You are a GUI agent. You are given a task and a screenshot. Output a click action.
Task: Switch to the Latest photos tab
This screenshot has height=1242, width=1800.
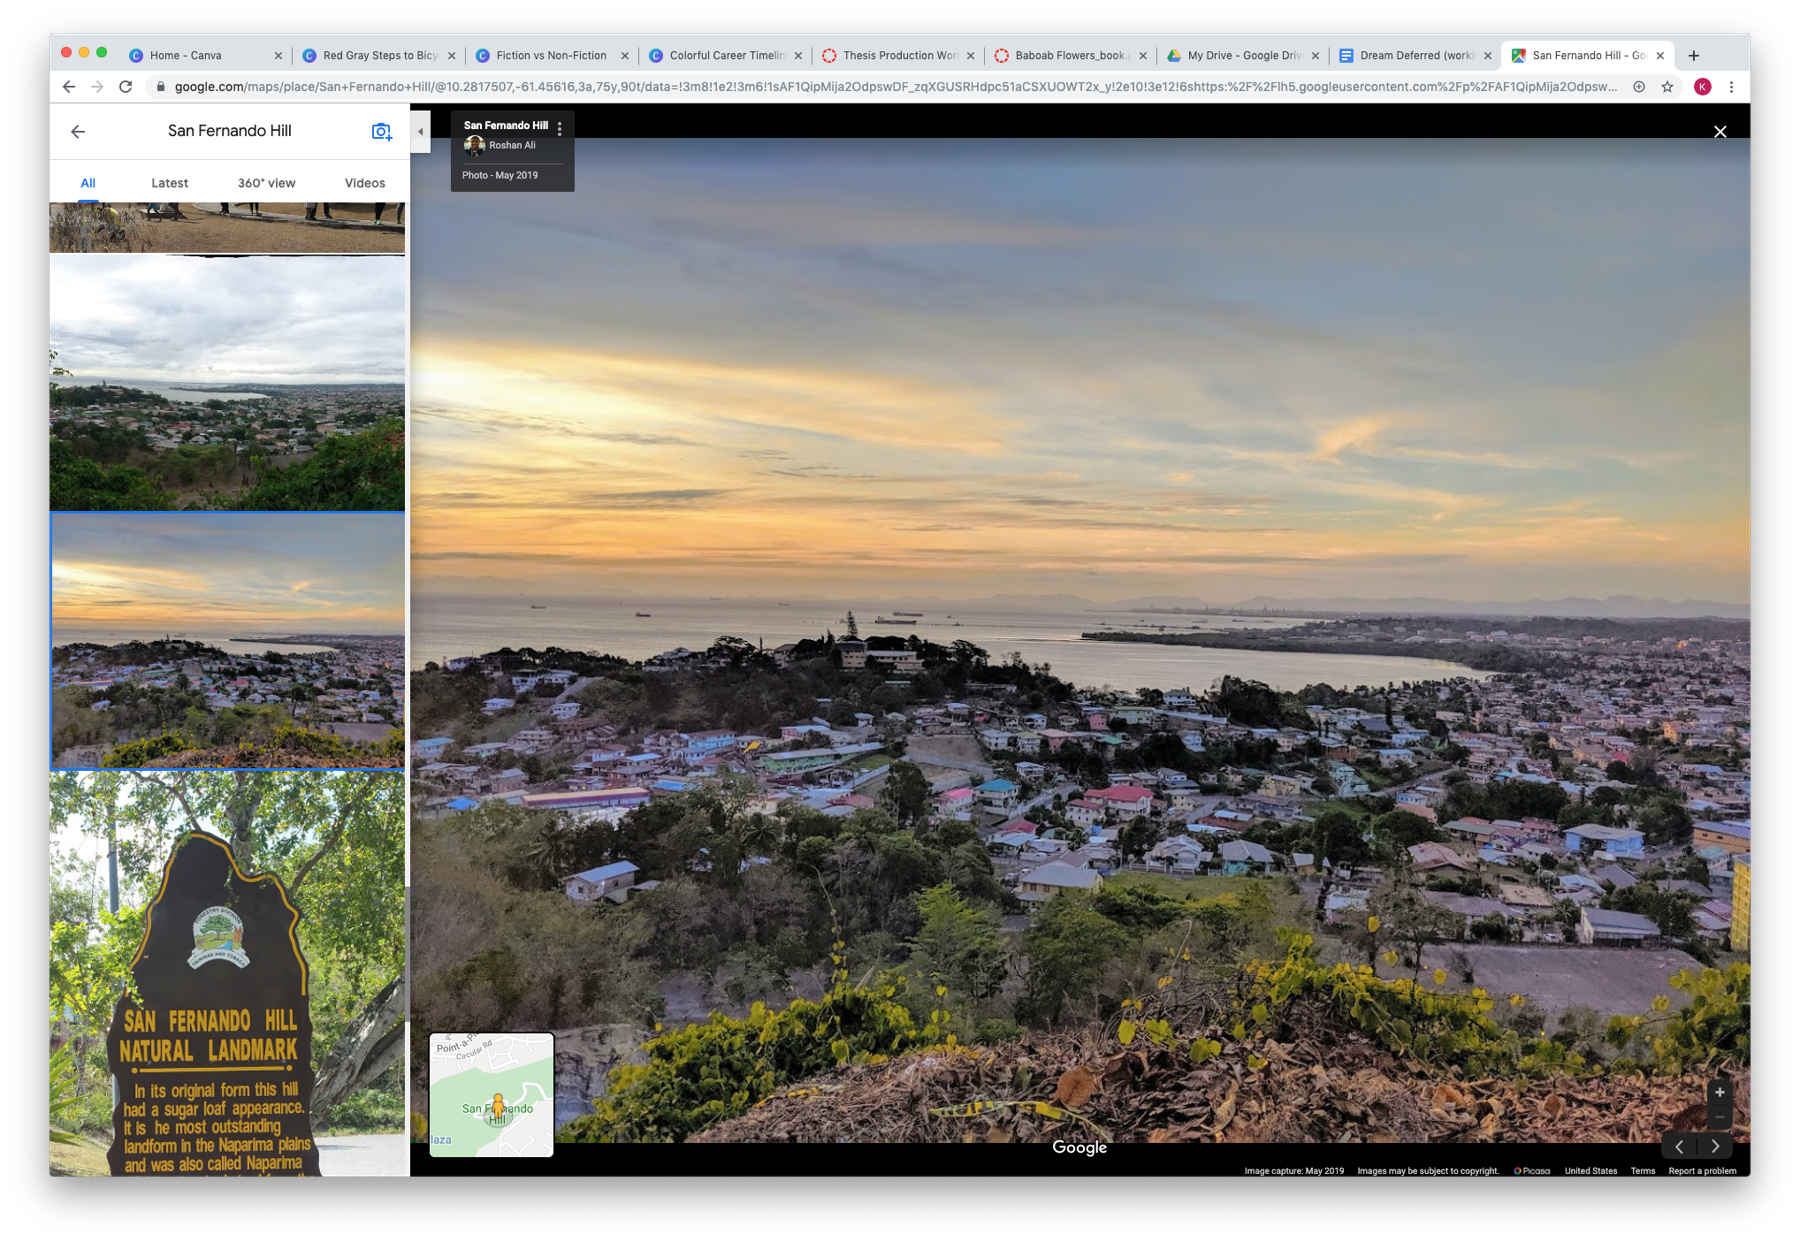click(169, 183)
